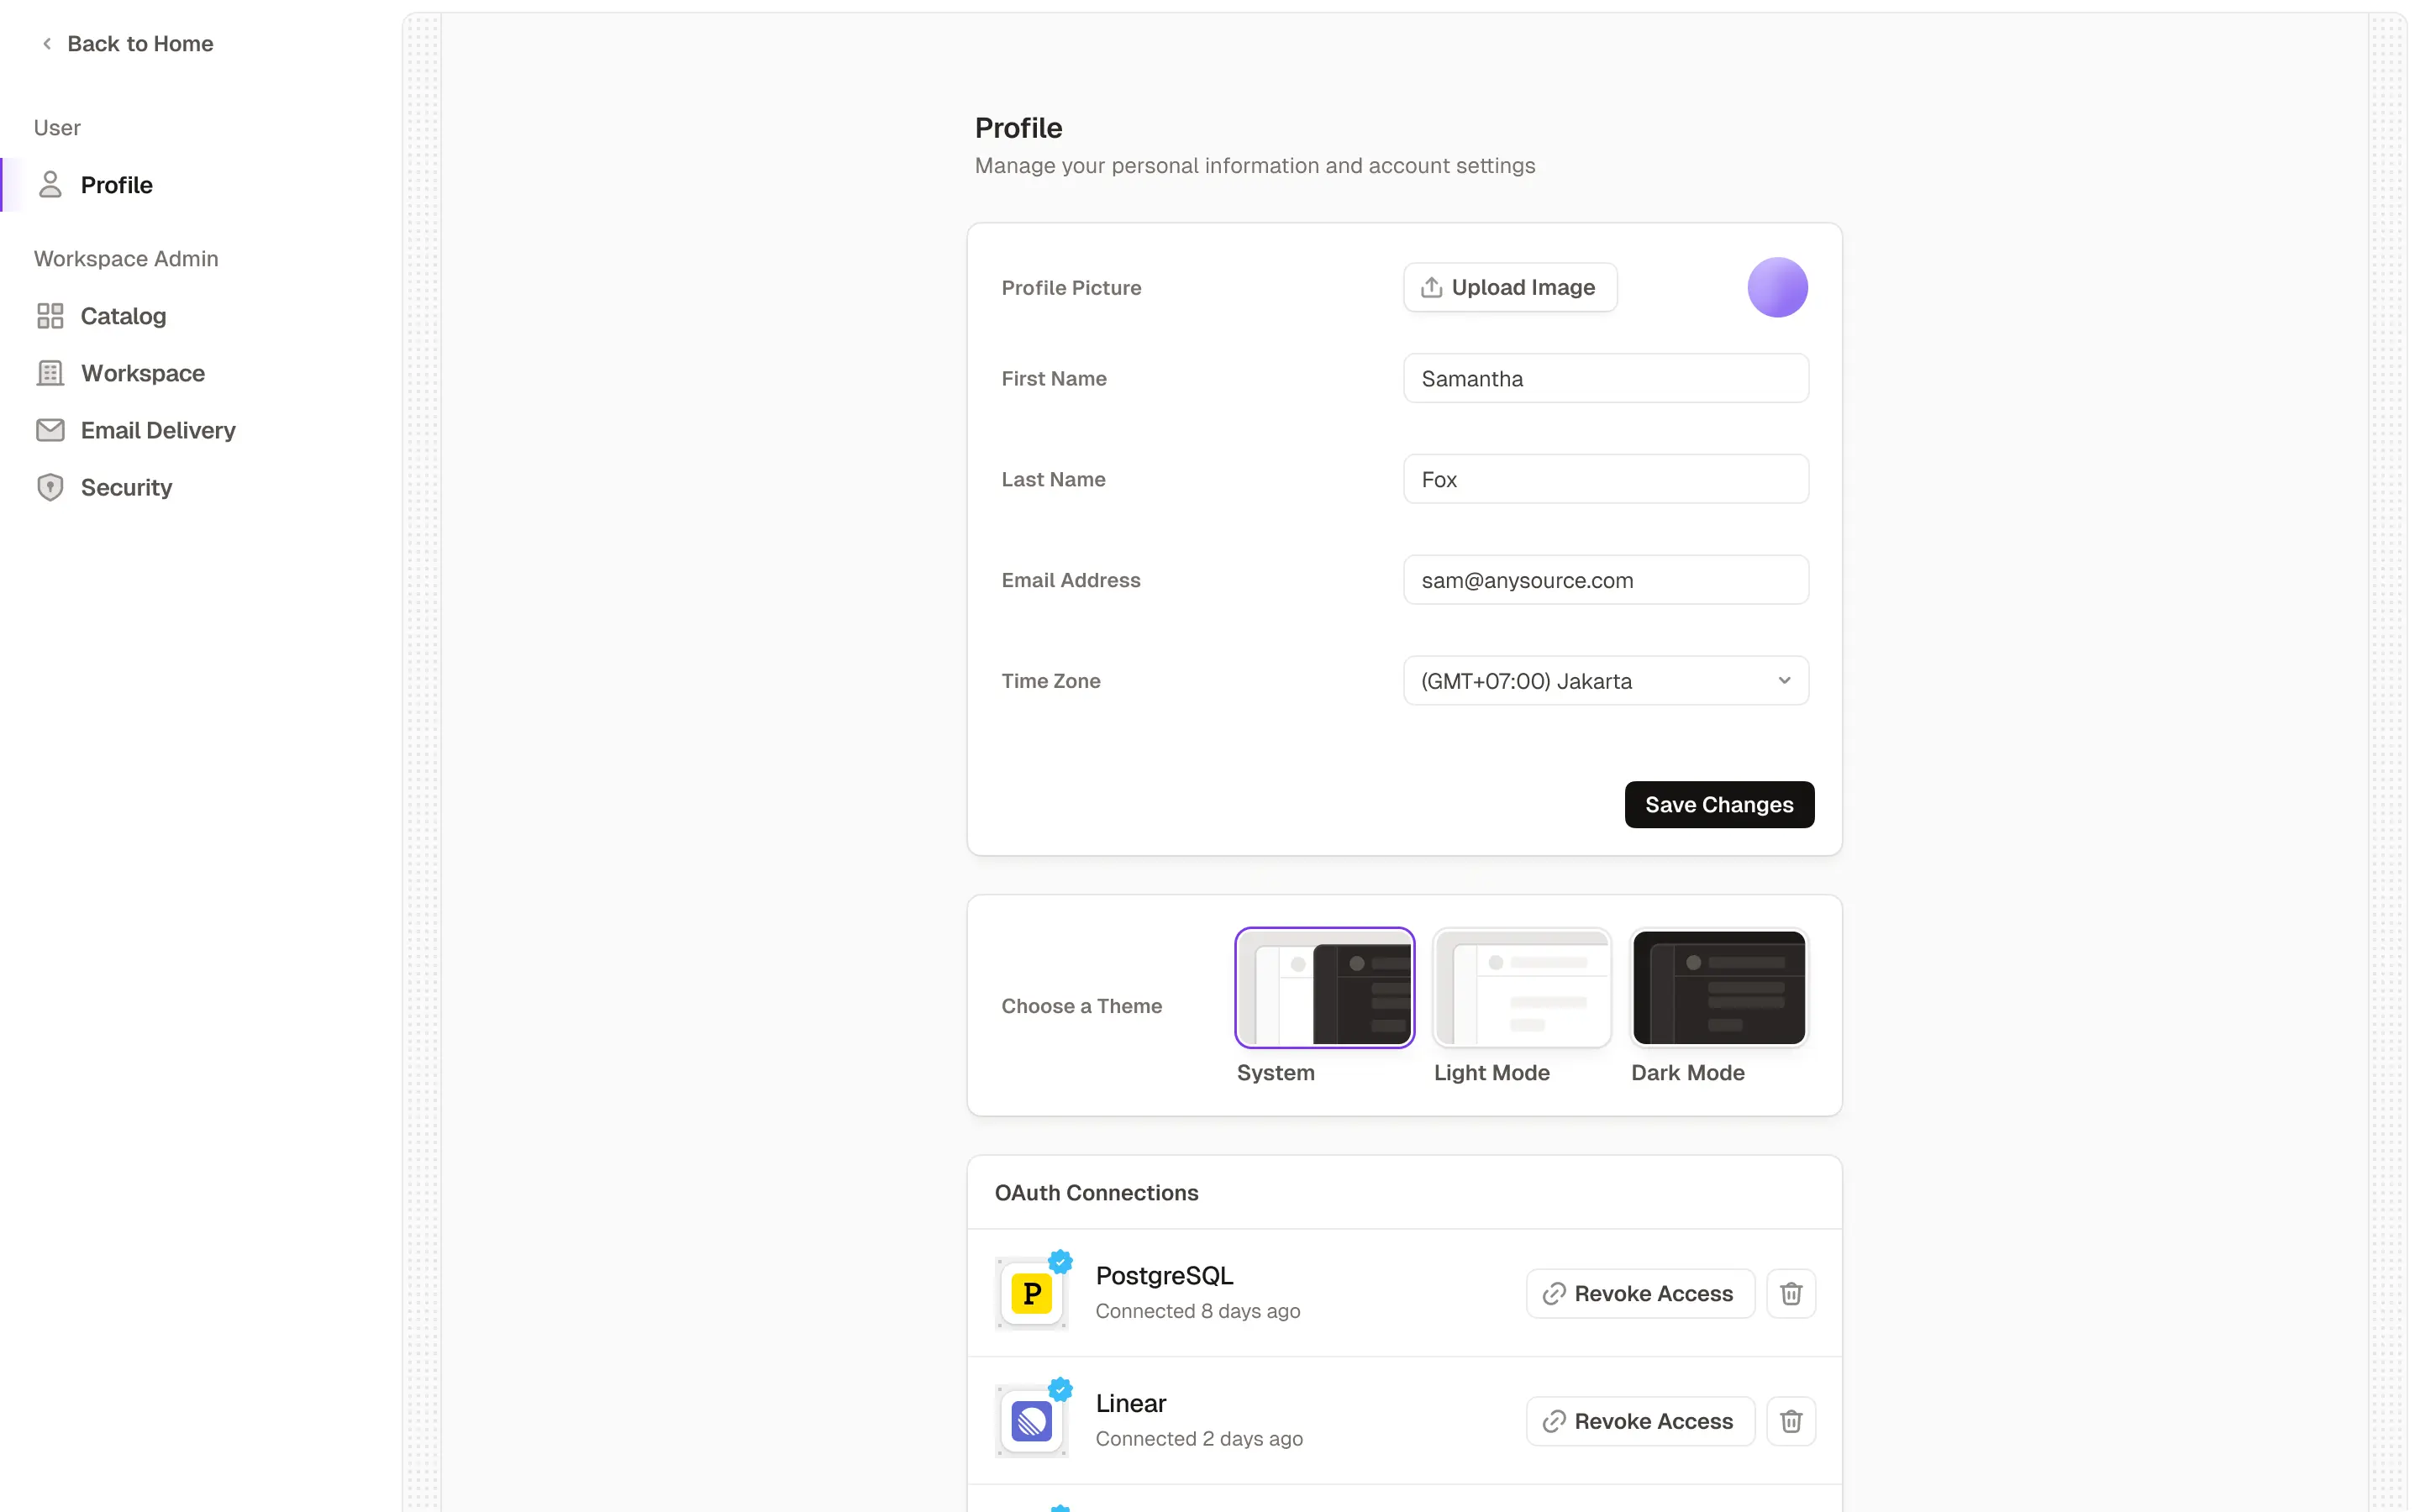Select the System theme option
Viewport: 2420px width, 1512px height.
tap(1324, 988)
